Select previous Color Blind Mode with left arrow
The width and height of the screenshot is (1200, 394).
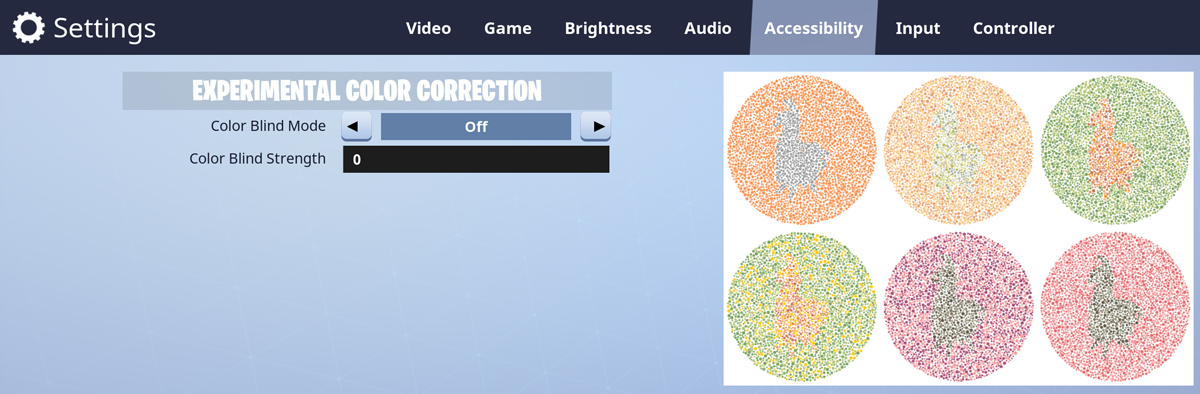coord(357,126)
